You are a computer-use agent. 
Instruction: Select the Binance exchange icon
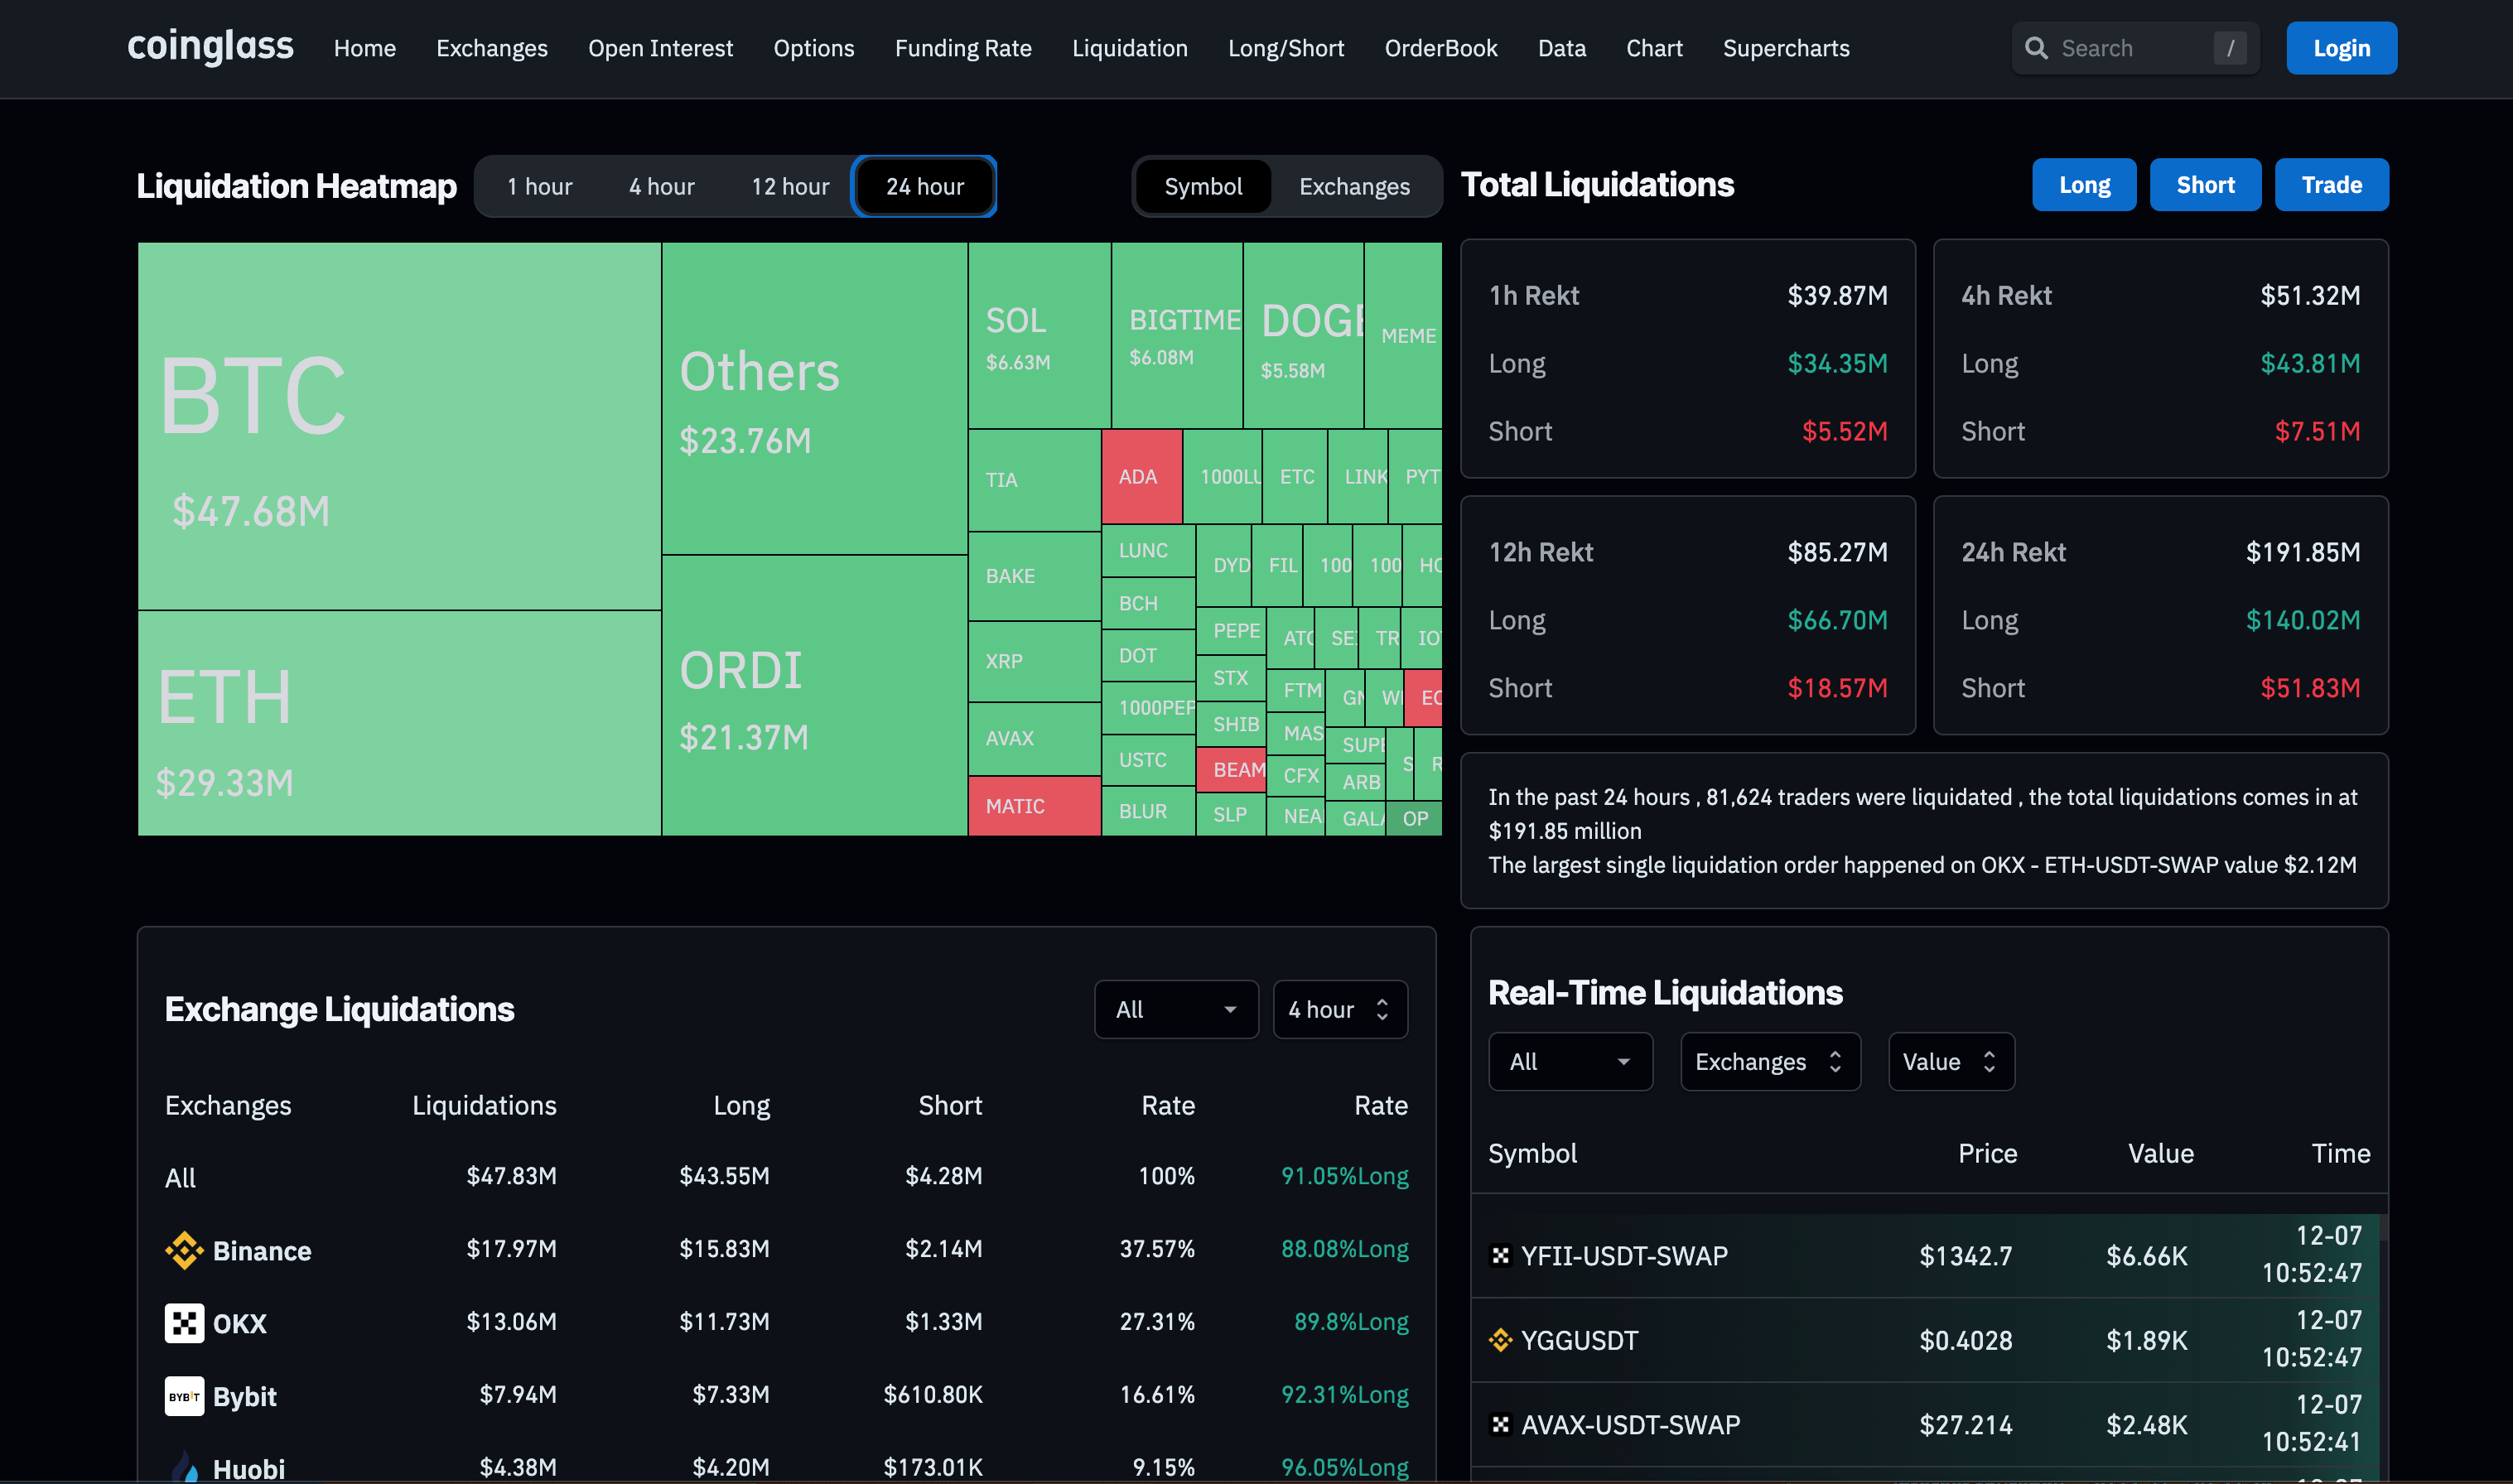184,1249
